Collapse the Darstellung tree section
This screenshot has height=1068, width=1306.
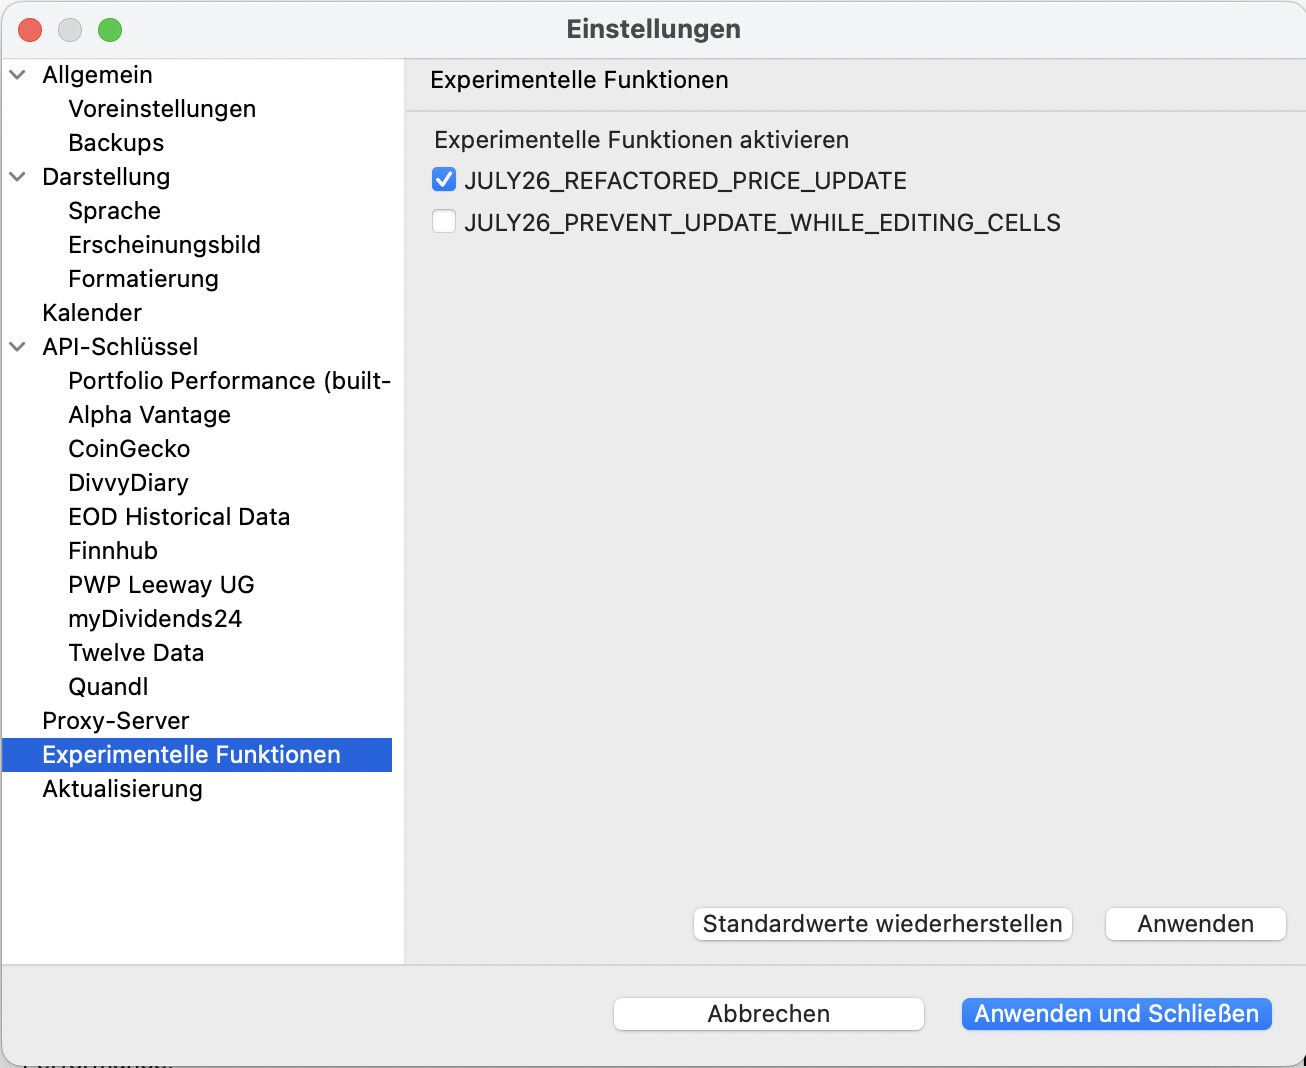point(18,177)
